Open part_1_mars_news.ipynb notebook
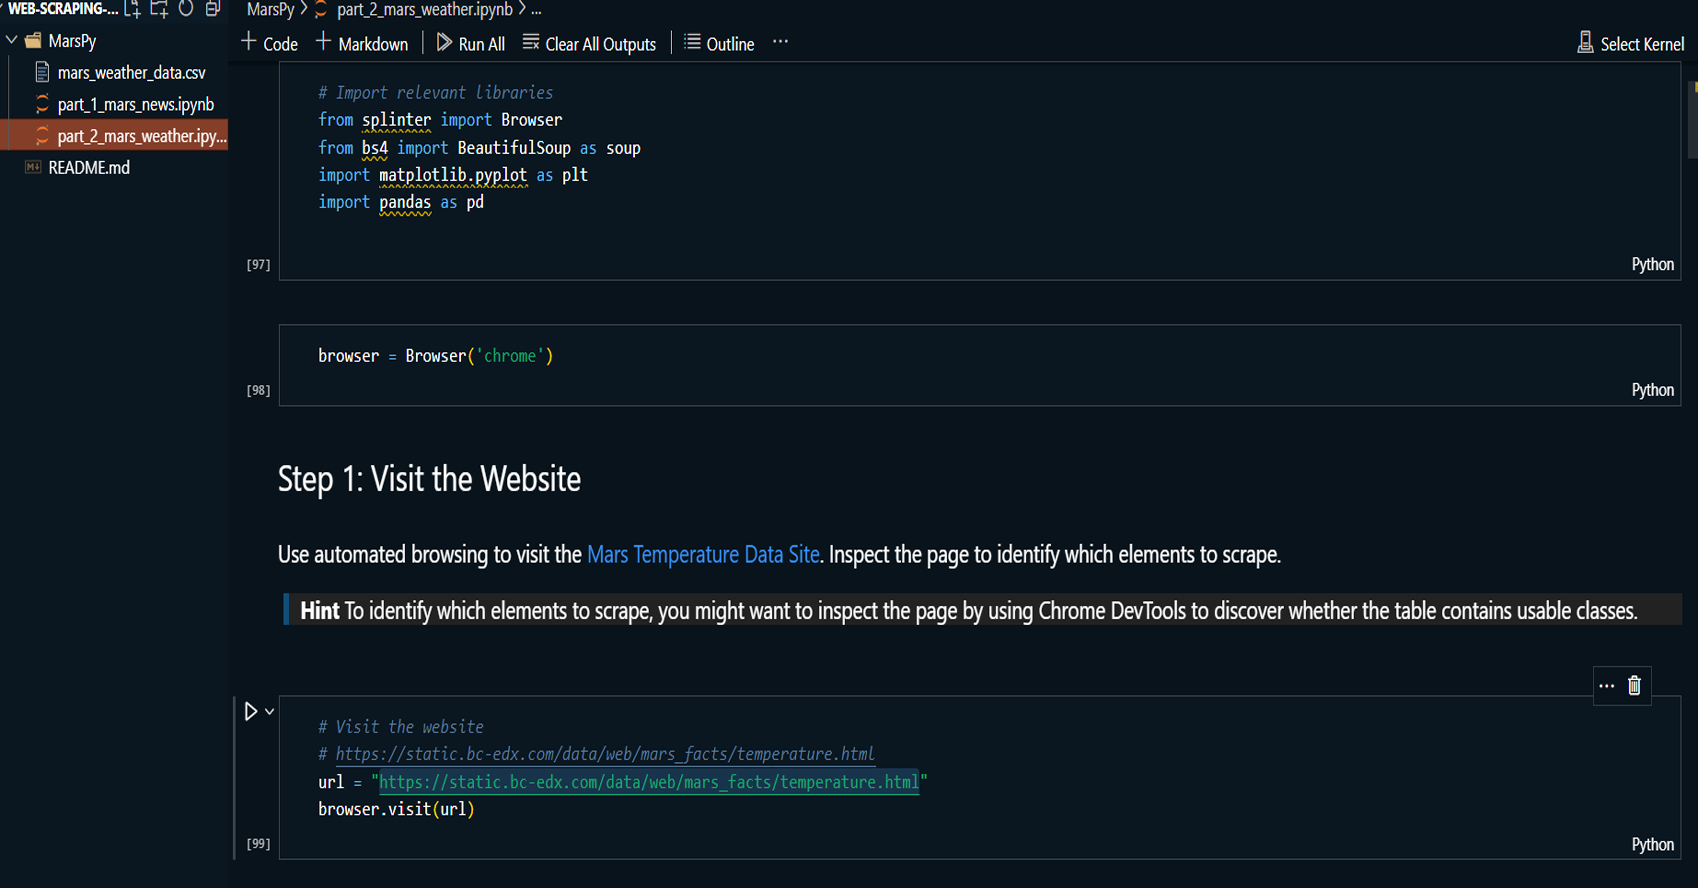Screen dimensions: 1698x888 [135, 104]
